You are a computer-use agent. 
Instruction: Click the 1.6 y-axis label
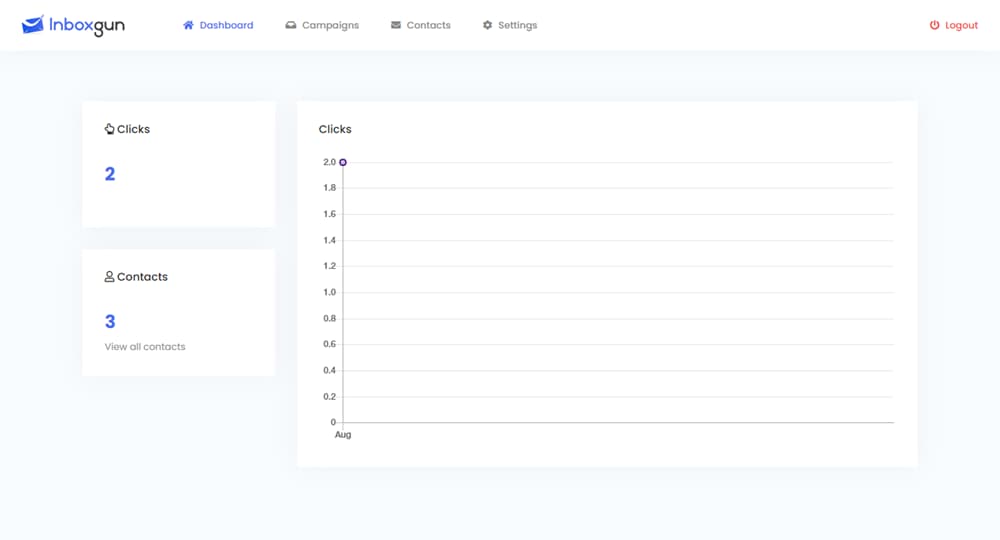[329, 214]
